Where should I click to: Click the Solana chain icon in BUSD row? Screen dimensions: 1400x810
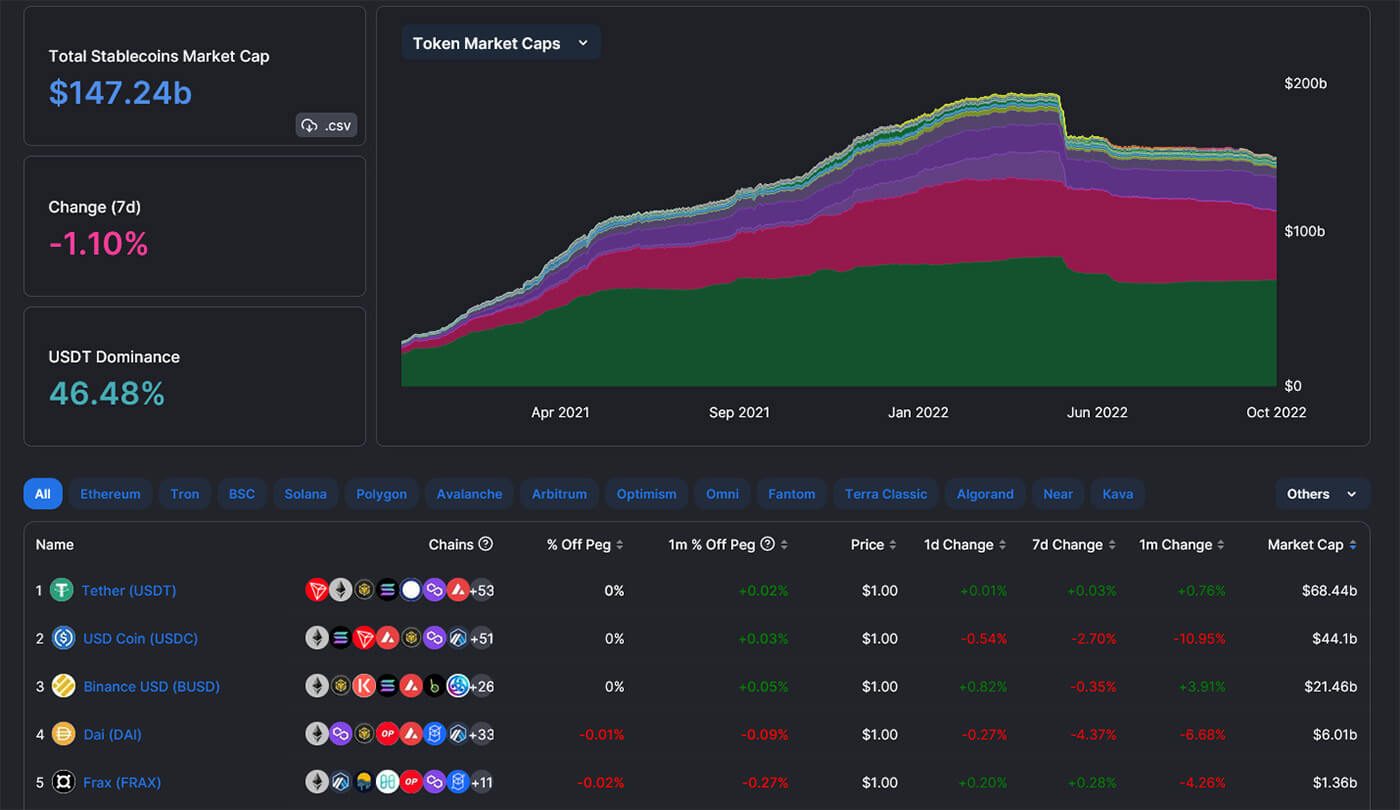pos(388,686)
